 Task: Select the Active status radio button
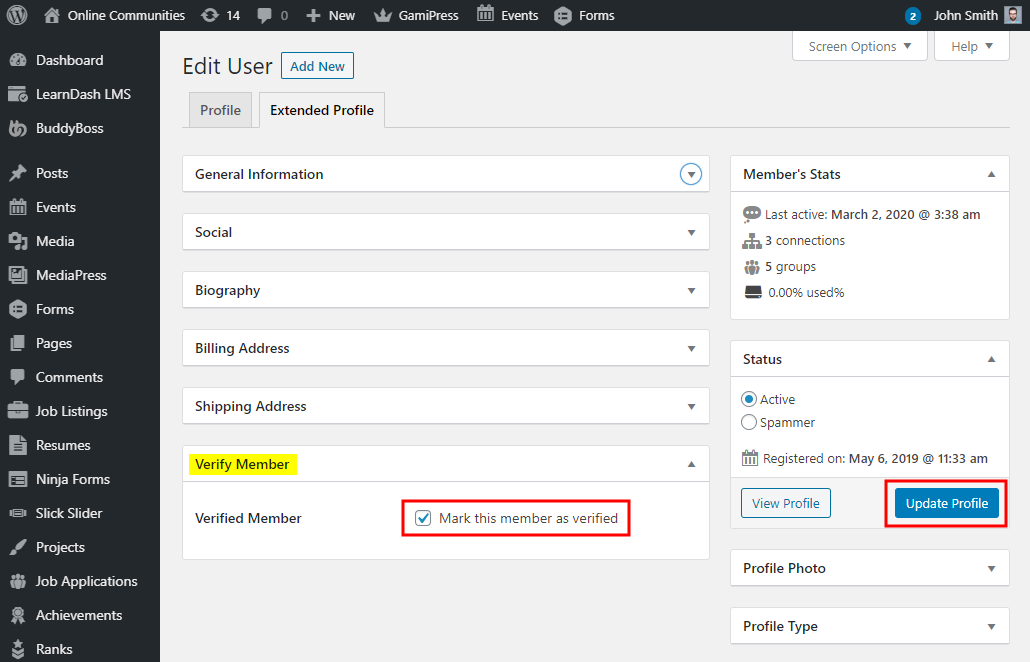click(749, 398)
